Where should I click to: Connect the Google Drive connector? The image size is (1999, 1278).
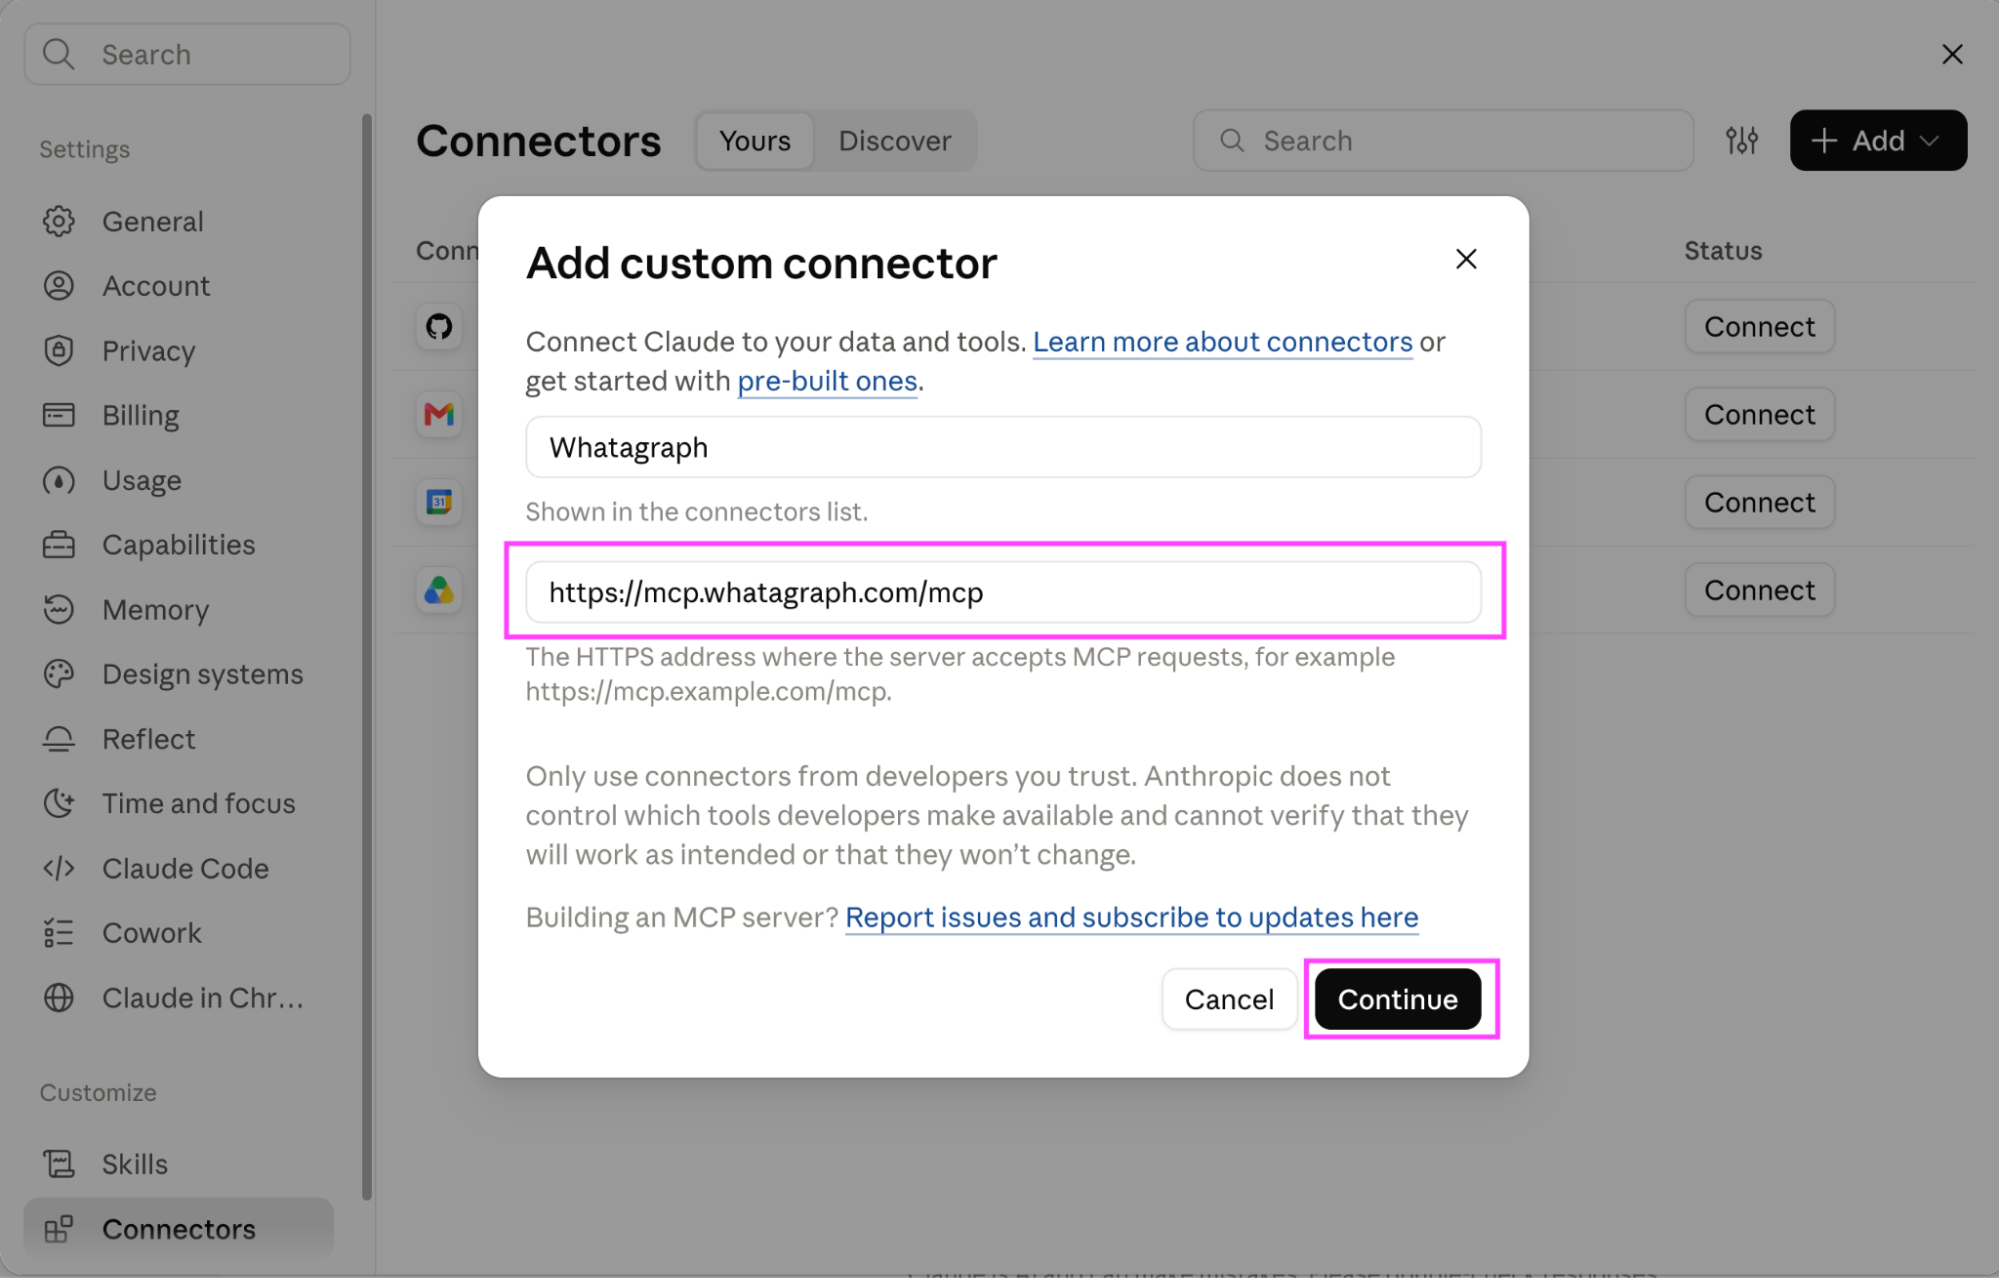tap(1759, 590)
